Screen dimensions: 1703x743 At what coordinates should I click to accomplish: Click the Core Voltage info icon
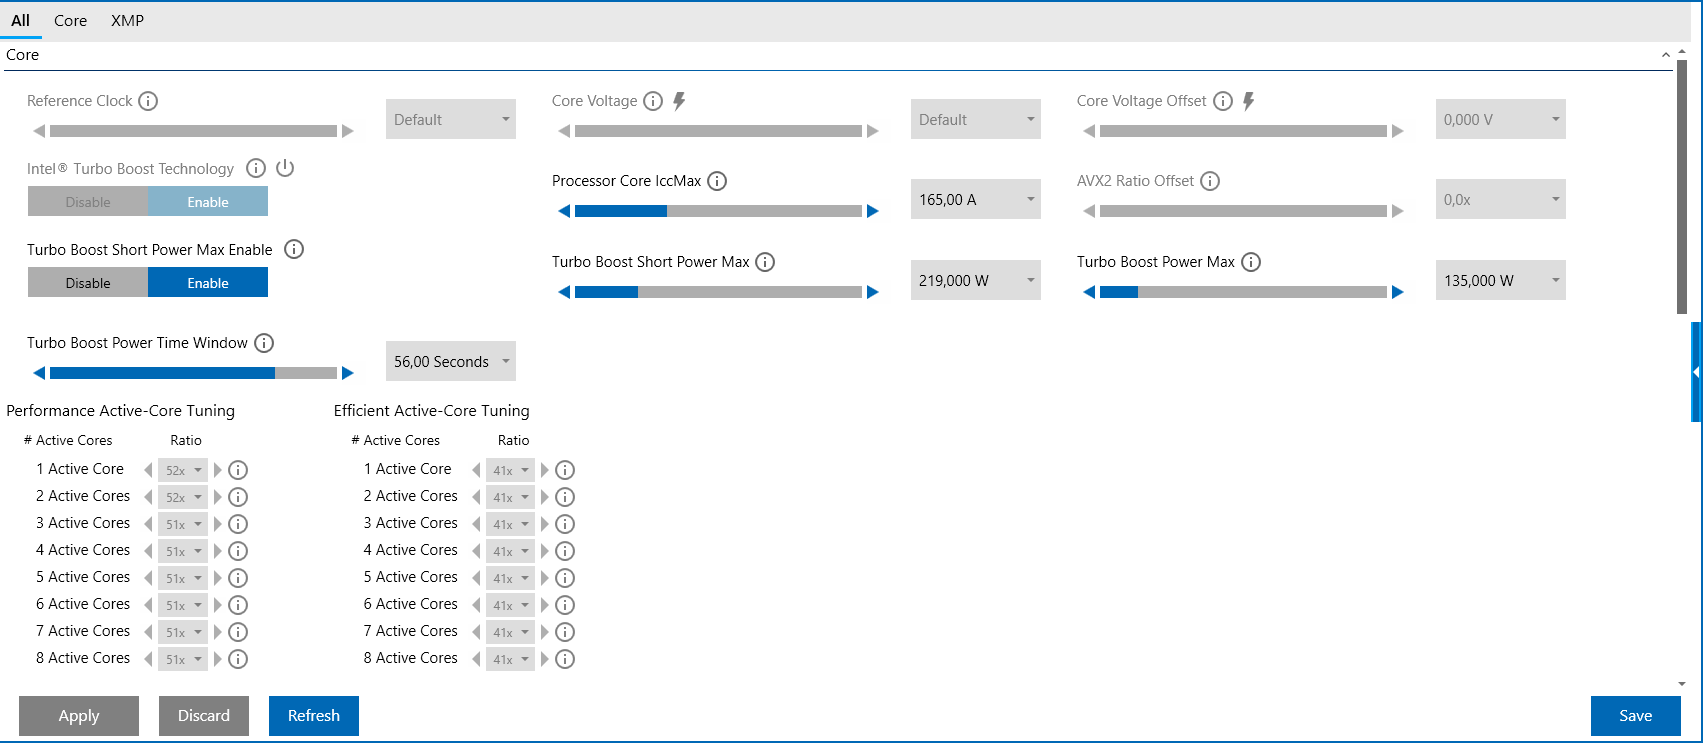653,101
